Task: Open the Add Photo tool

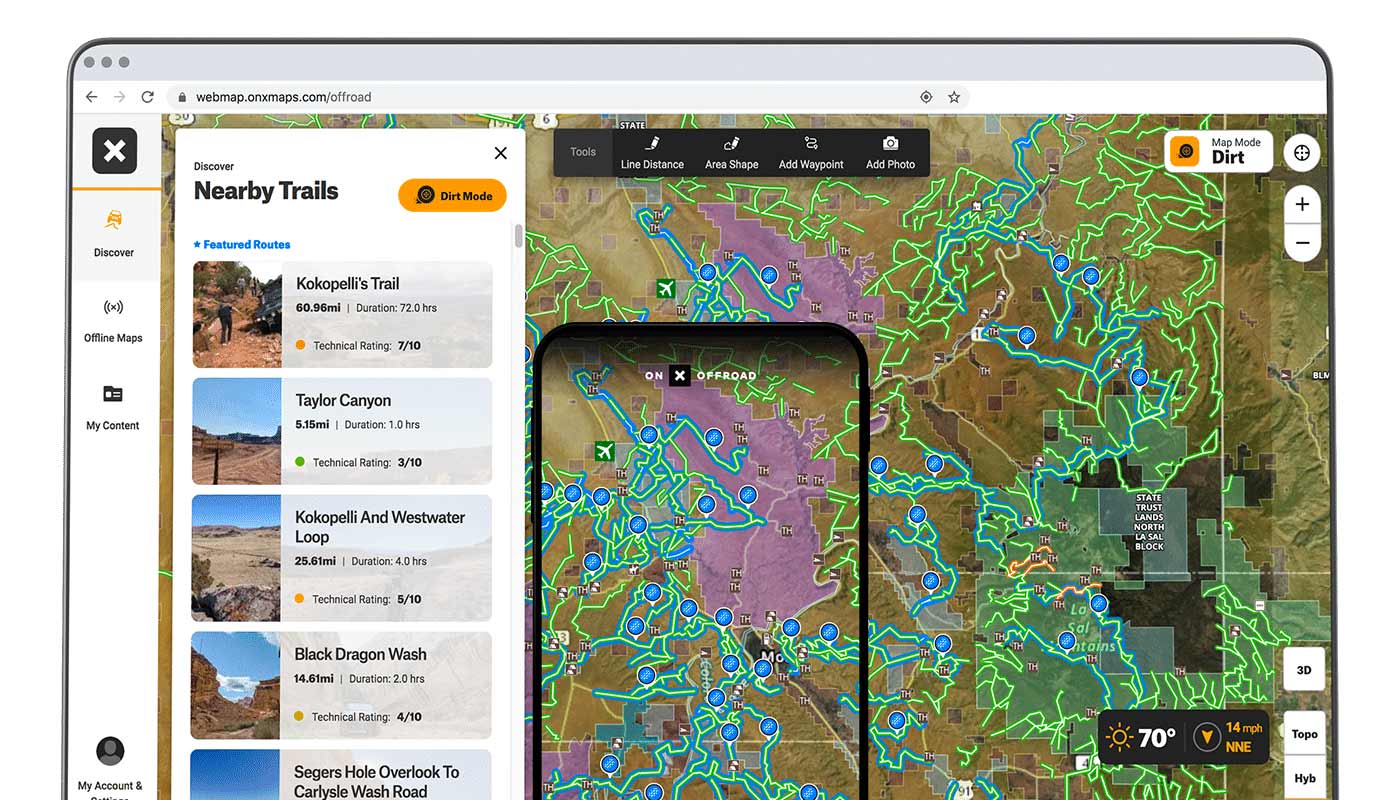Action: pyautogui.click(x=890, y=153)
